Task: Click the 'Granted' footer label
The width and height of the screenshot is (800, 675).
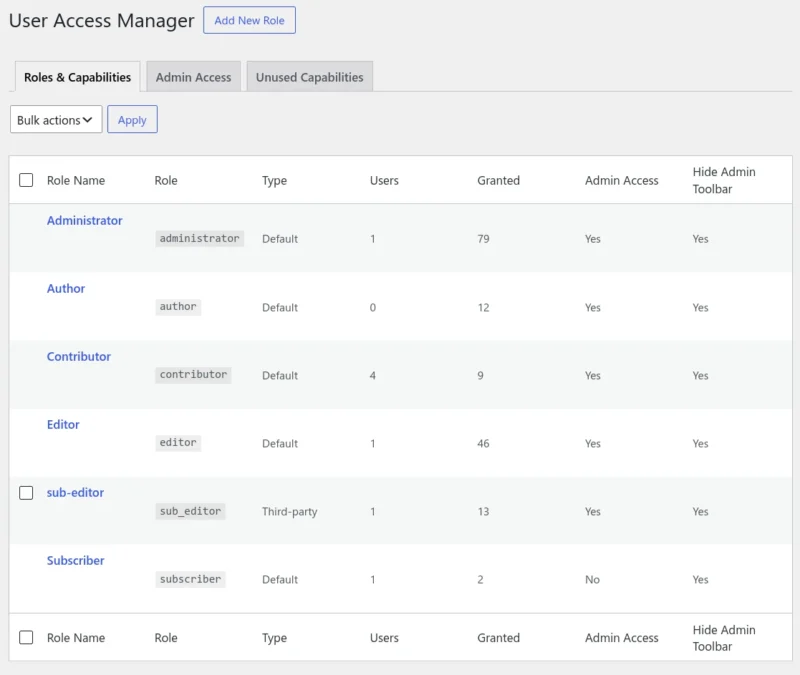Action: 498,638
